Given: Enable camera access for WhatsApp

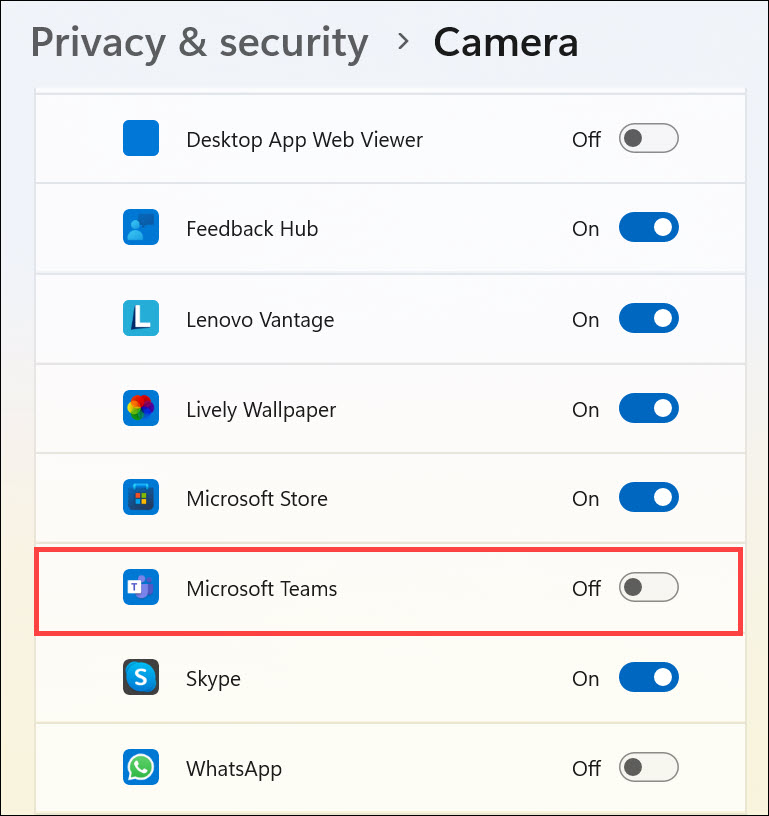Looking at the screenshot, I should pos(648,767).
